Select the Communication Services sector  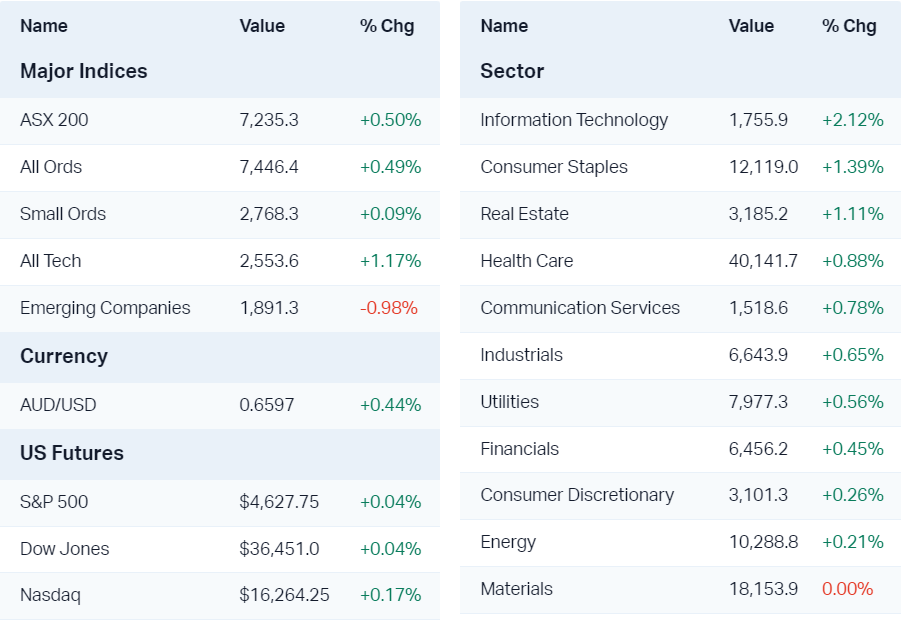pos(580,308)
